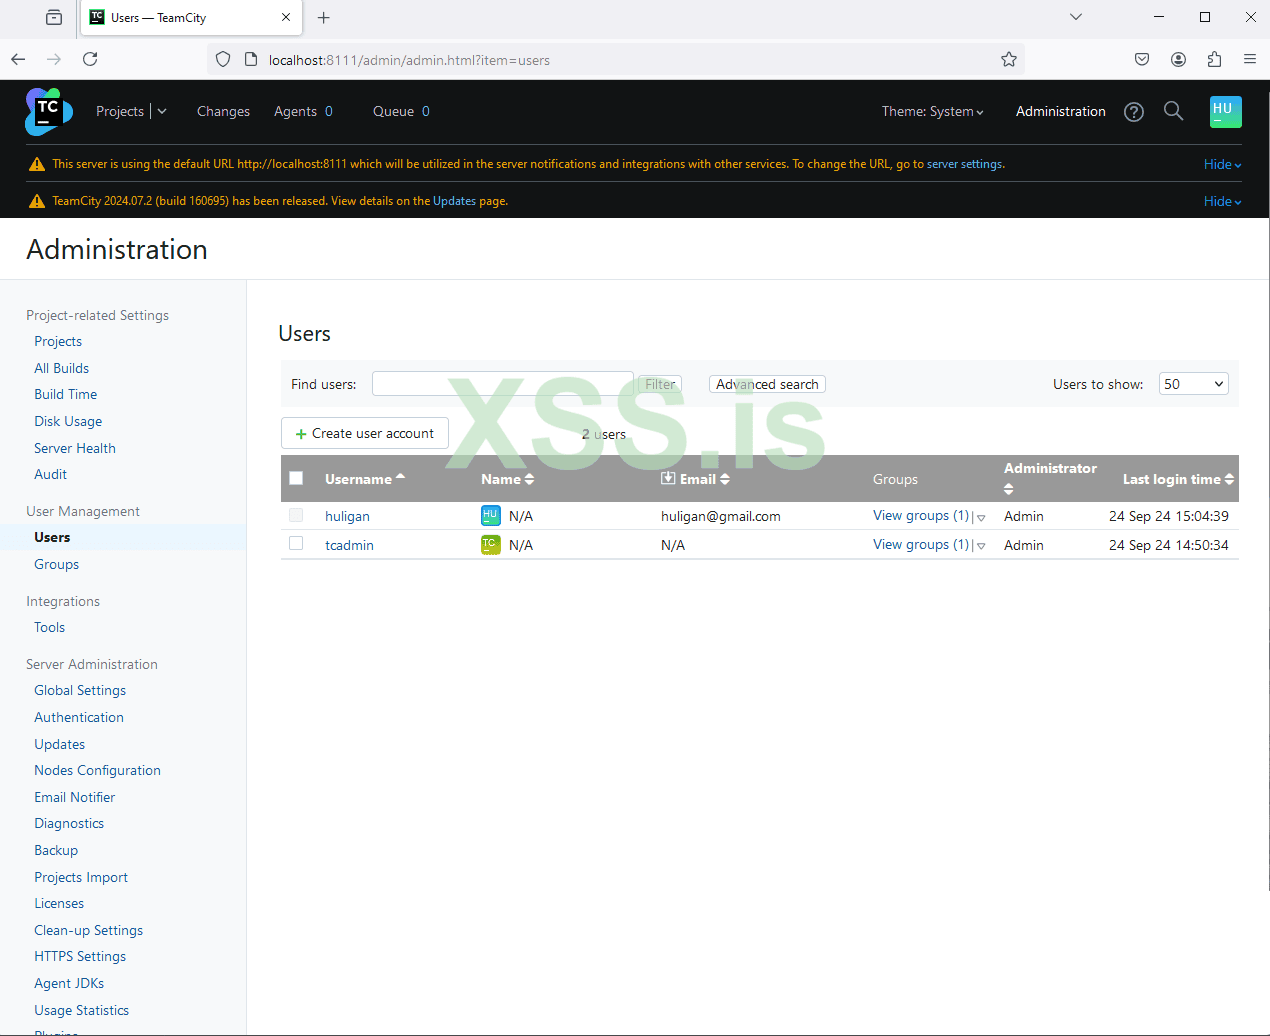
Task: Click Create user account button
Action: pos(364,433)
